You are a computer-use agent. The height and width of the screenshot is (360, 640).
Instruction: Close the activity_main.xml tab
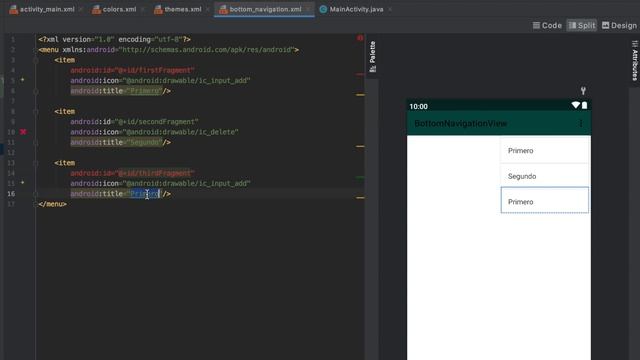pos(81,9)
